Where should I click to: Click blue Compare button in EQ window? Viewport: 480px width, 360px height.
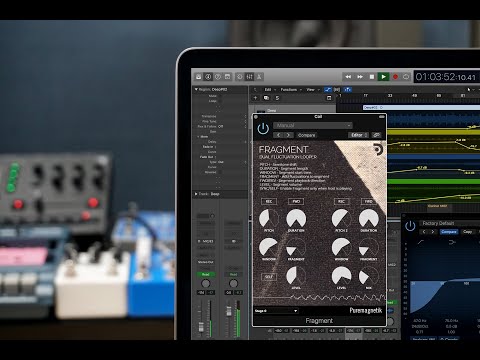click(449, 232)
